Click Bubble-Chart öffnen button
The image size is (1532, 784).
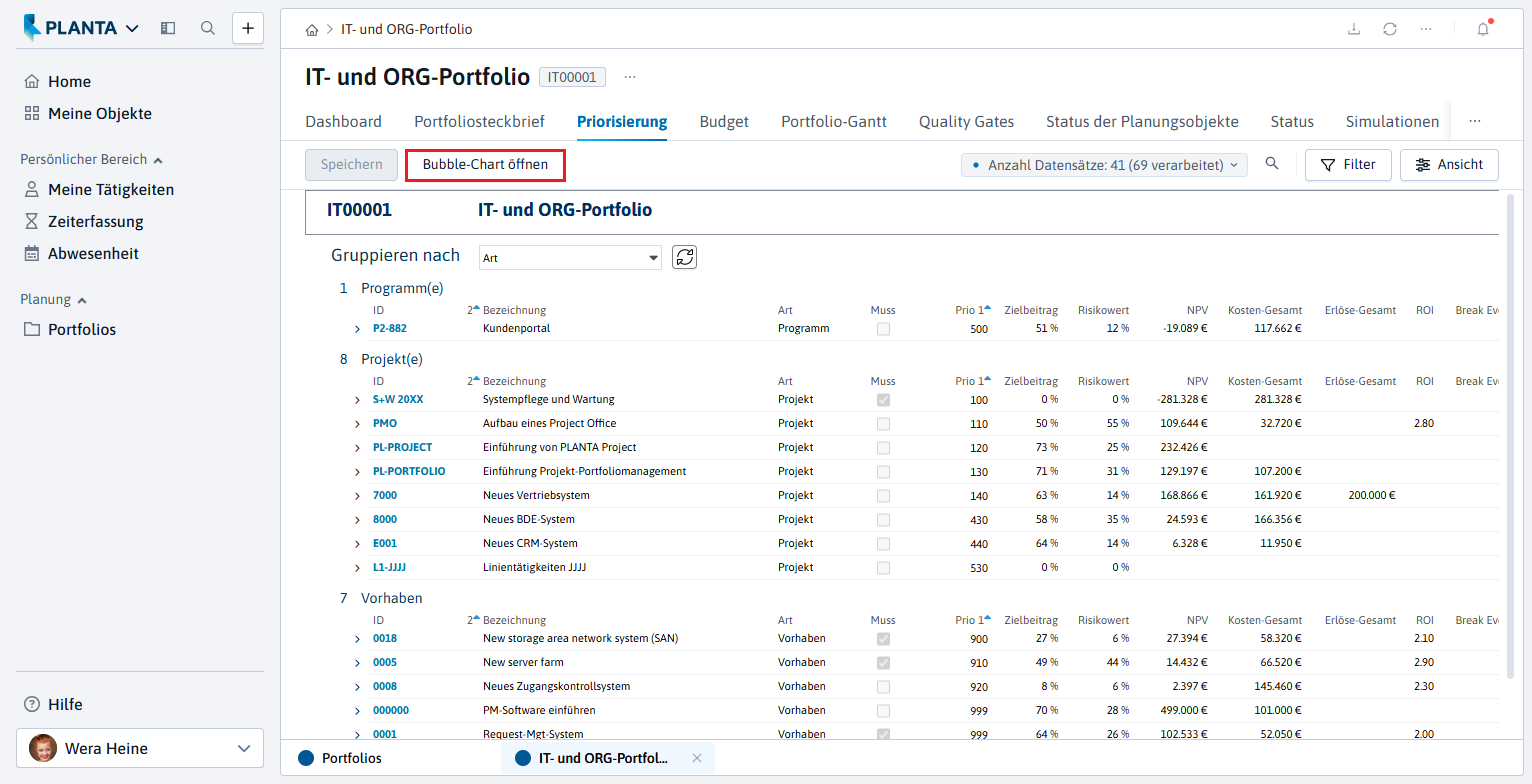coord(485,165)
